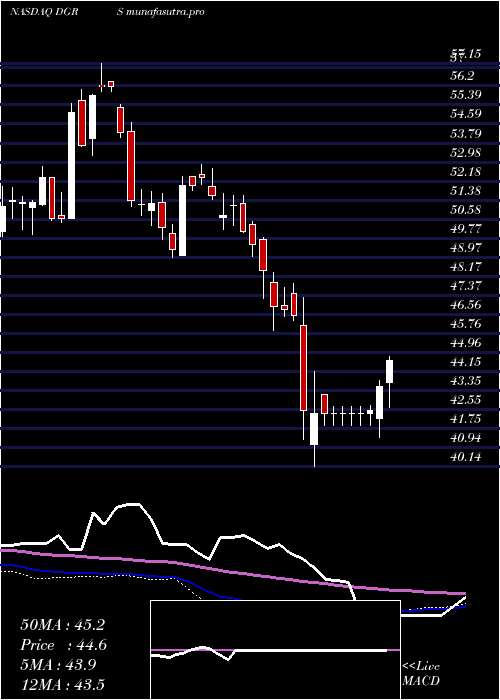Click the 53.79 price axis label

tap(466, 133)
